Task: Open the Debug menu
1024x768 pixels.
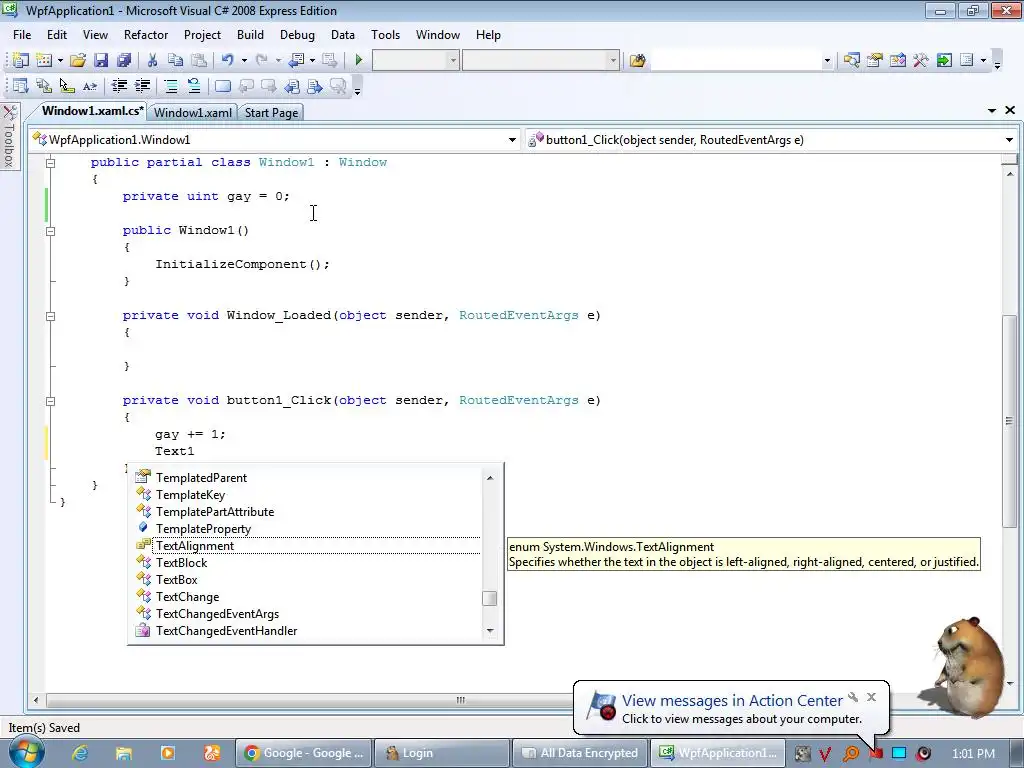Action: 297,35
